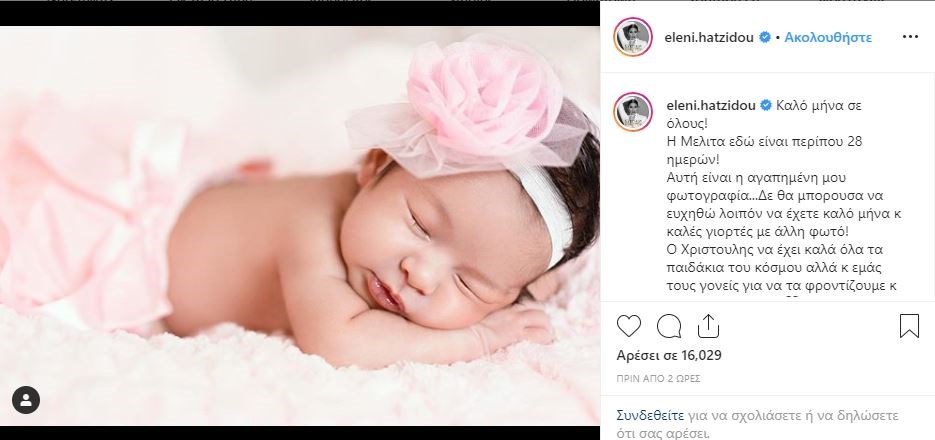Image resolution: width=935 pixels, height=440 pixels.
Task: Open the profile avatar in the post header
Action: click(x=633, y=37)
